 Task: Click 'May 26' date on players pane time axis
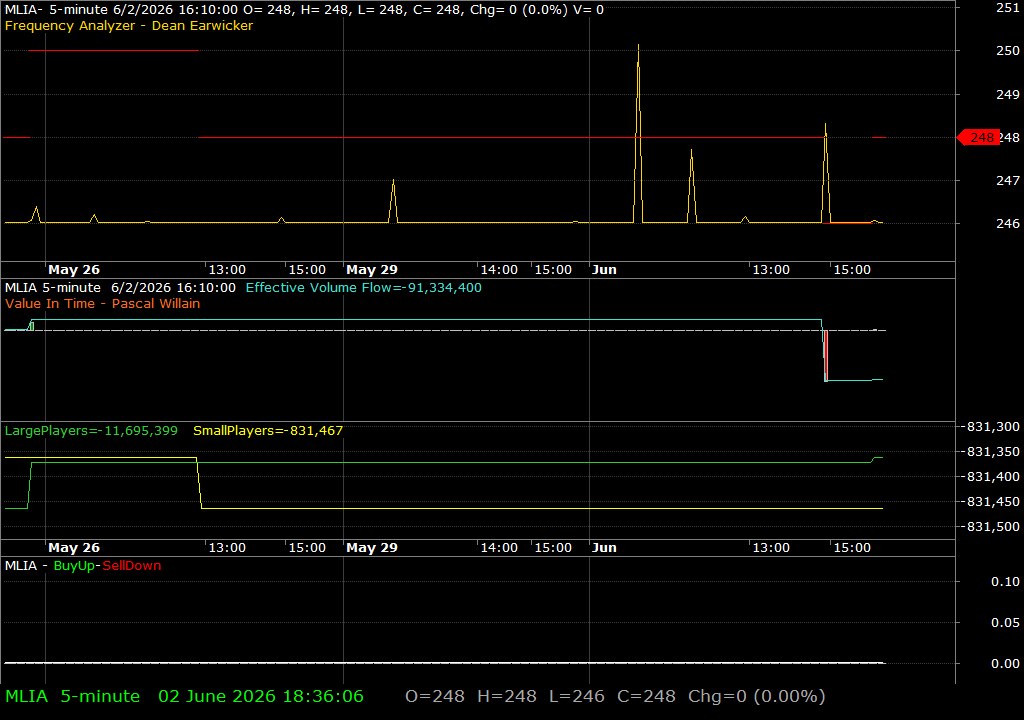74,548
